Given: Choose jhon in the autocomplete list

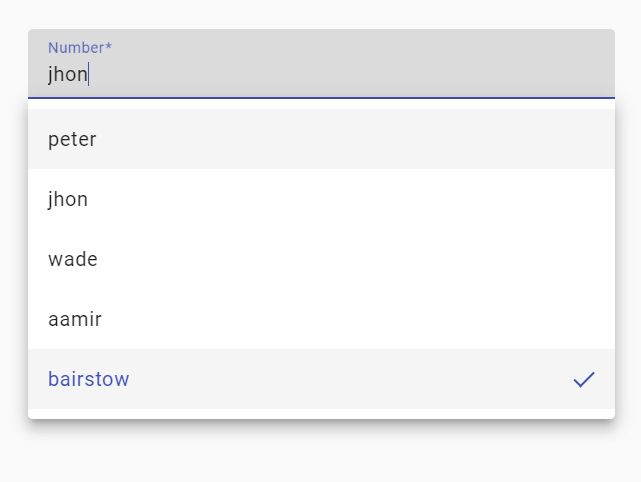Looking at the screenshot, I should point(68,199).
